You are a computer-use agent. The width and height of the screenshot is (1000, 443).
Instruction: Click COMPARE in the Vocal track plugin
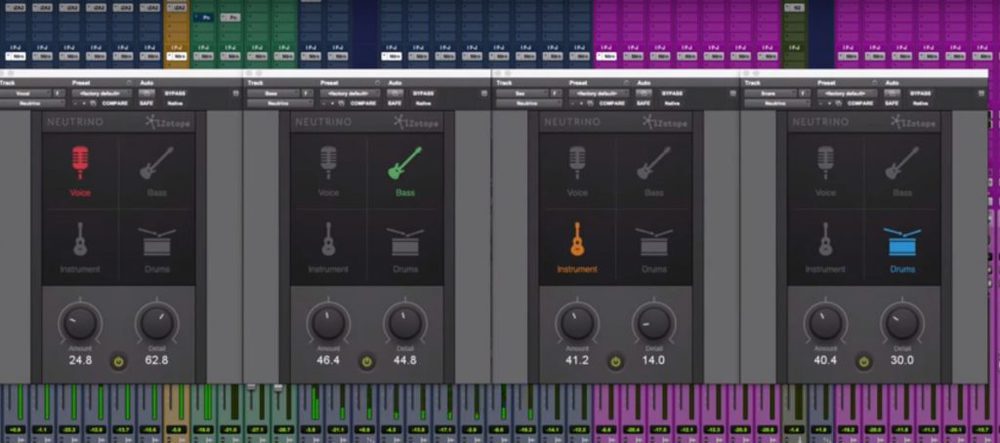pyautogui.click(x=114, y=103)
